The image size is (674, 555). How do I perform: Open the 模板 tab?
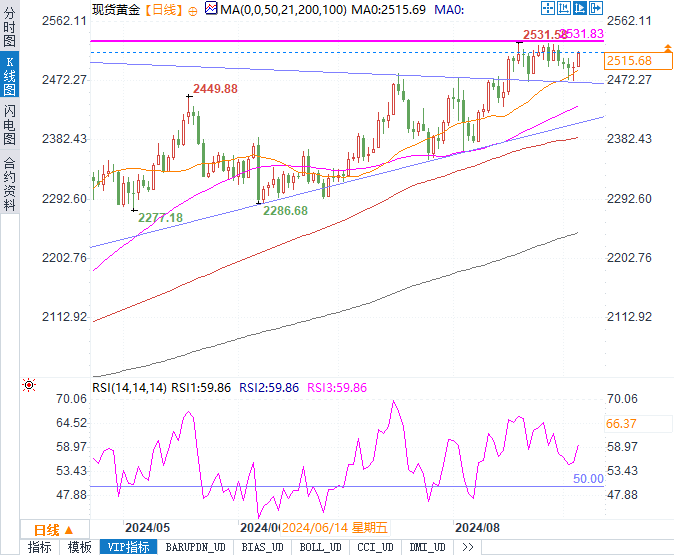coord(80,547)
